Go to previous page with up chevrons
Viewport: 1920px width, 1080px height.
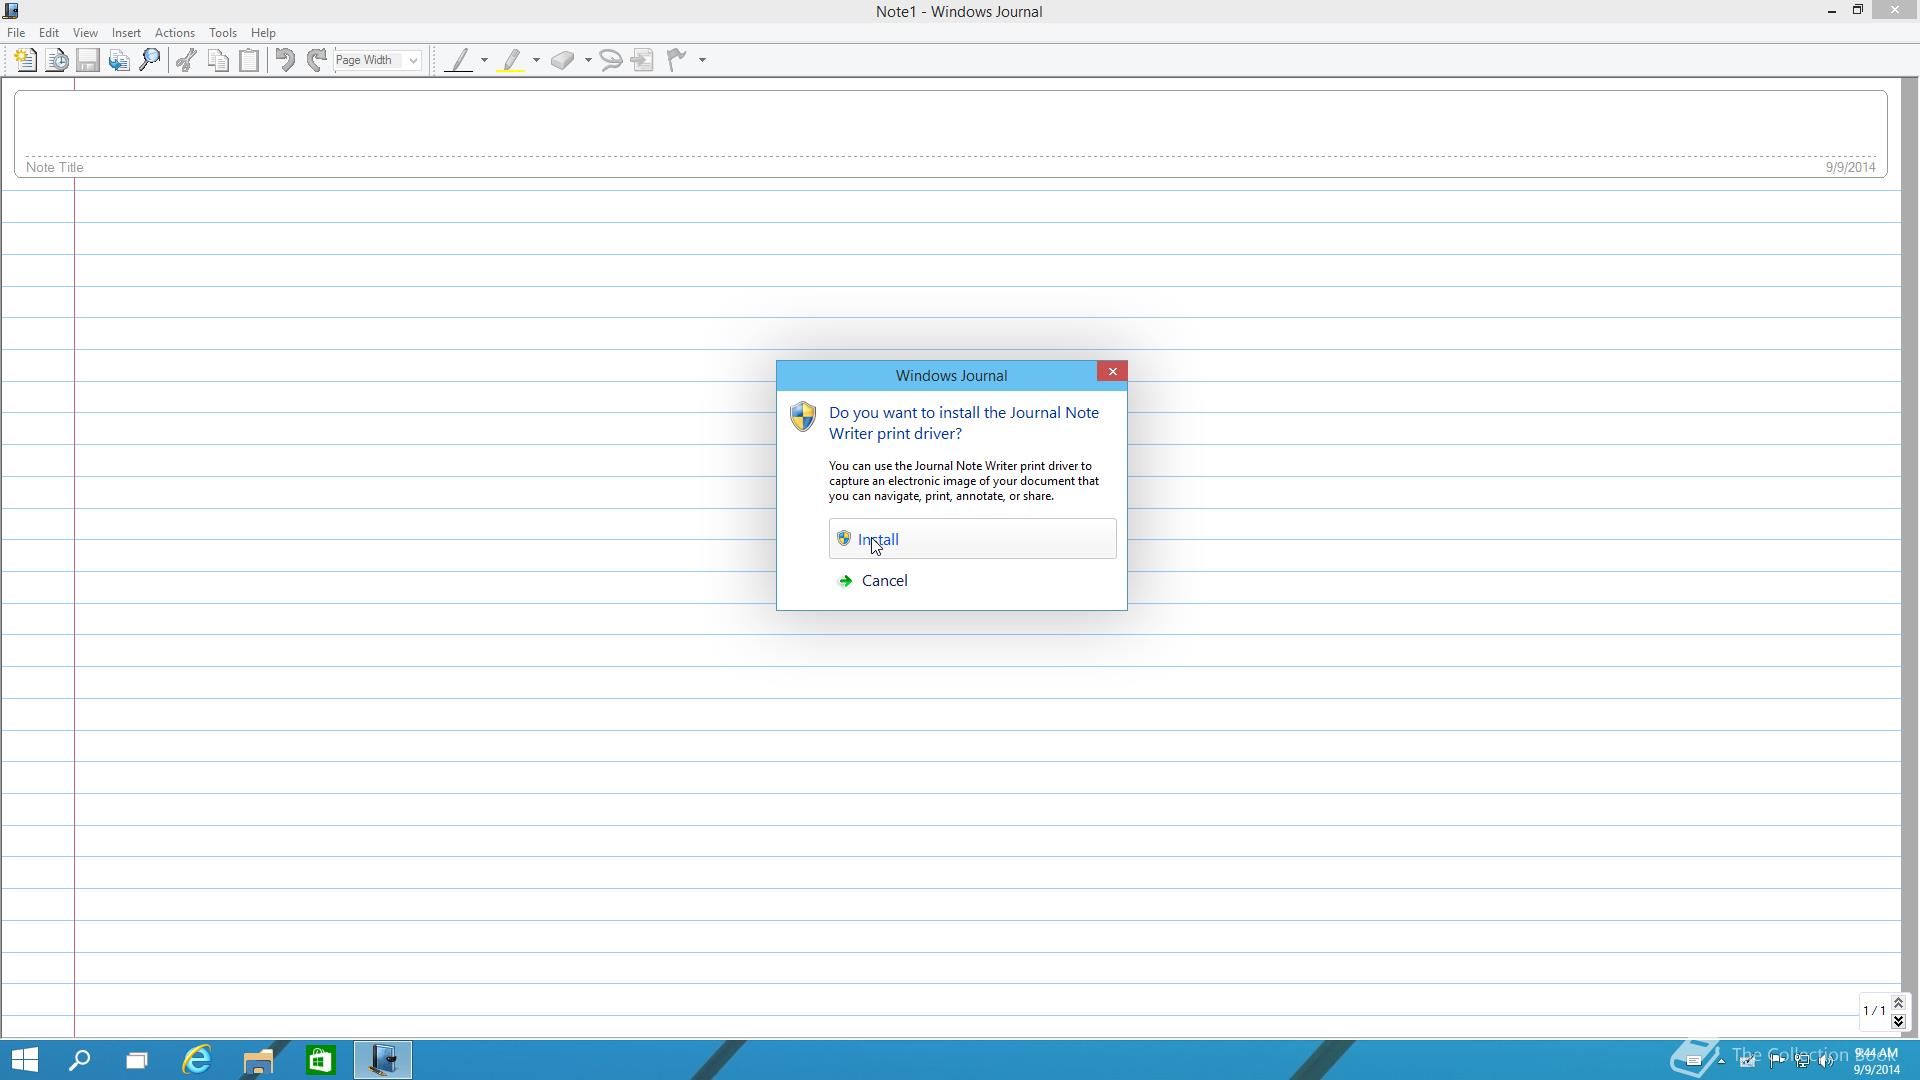pos(1898,1003)
